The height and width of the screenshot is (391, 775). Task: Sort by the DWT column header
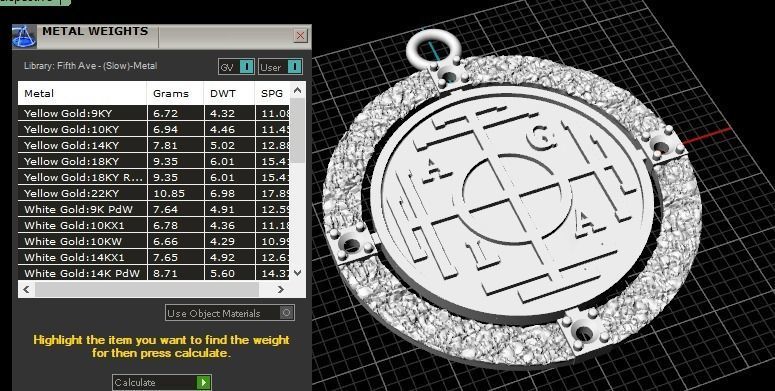click(229, 93)
